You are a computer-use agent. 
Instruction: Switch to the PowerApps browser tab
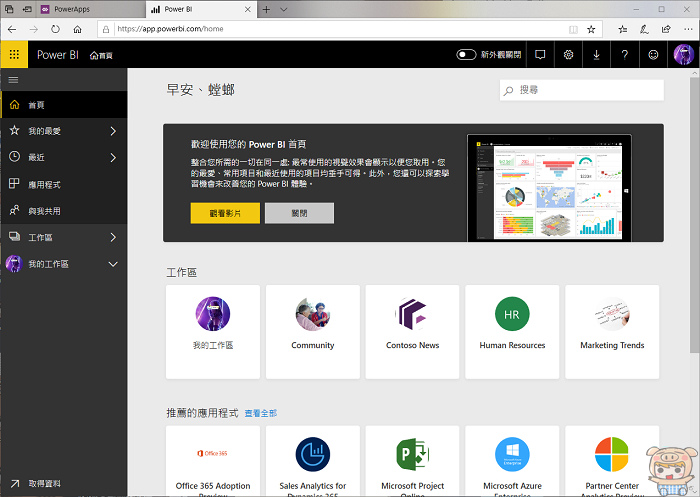point(70,9)
